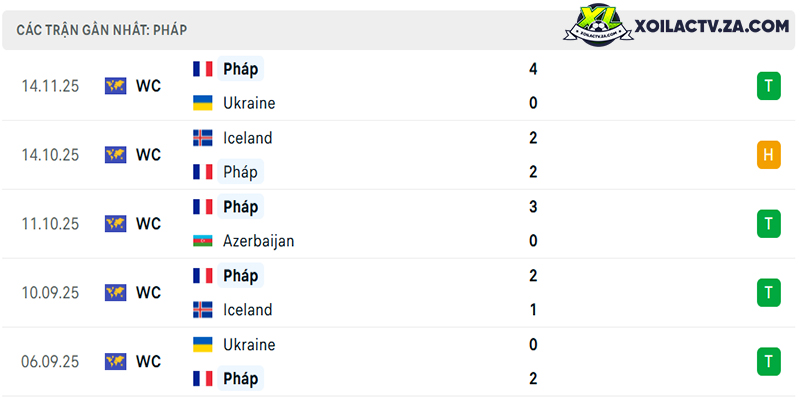Viewport: 800px width, 400px height.
Task: Click the Iceland flag in the 10.09.25 match
Action: 203,310
